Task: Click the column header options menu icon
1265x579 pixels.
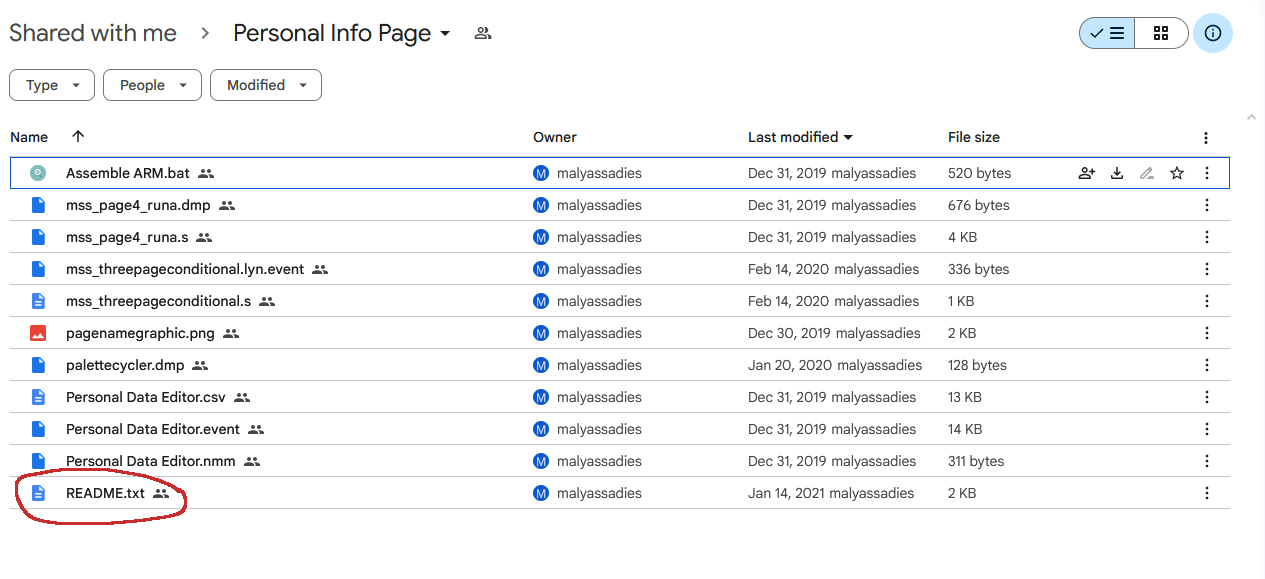Action: click(1206, 138)
